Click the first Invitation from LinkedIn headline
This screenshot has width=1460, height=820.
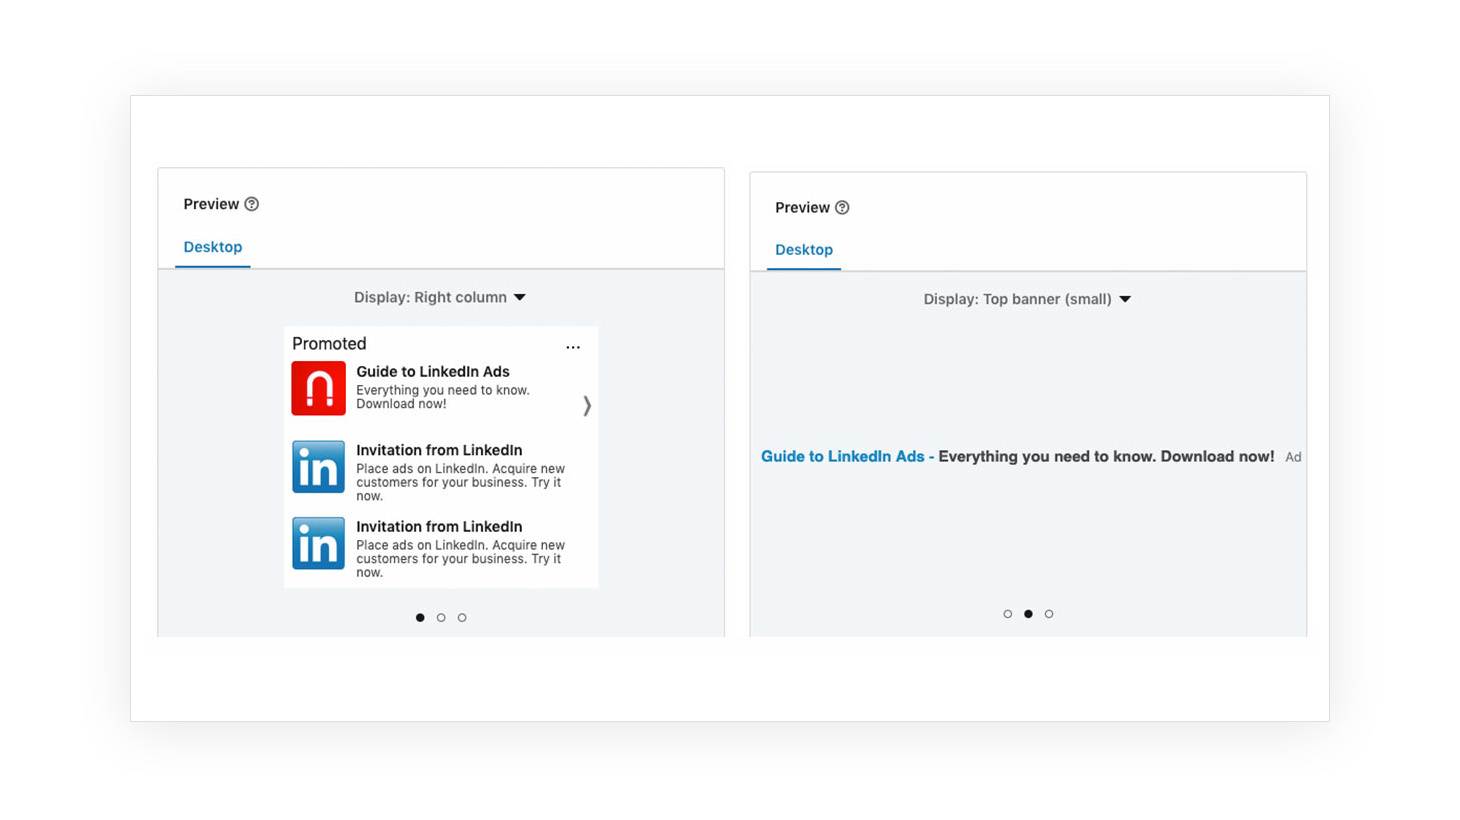(439, 451)
